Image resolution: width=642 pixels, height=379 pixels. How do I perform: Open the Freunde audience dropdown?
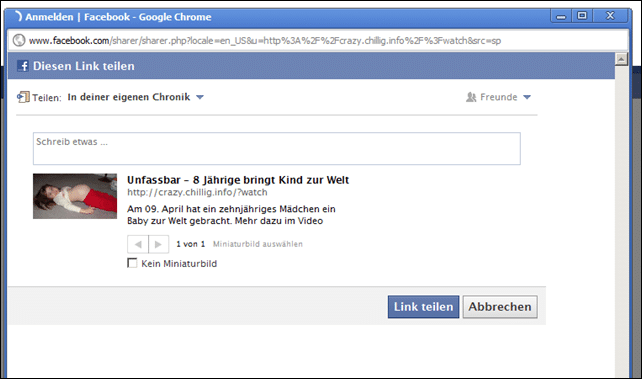click(x=505, y=97)
